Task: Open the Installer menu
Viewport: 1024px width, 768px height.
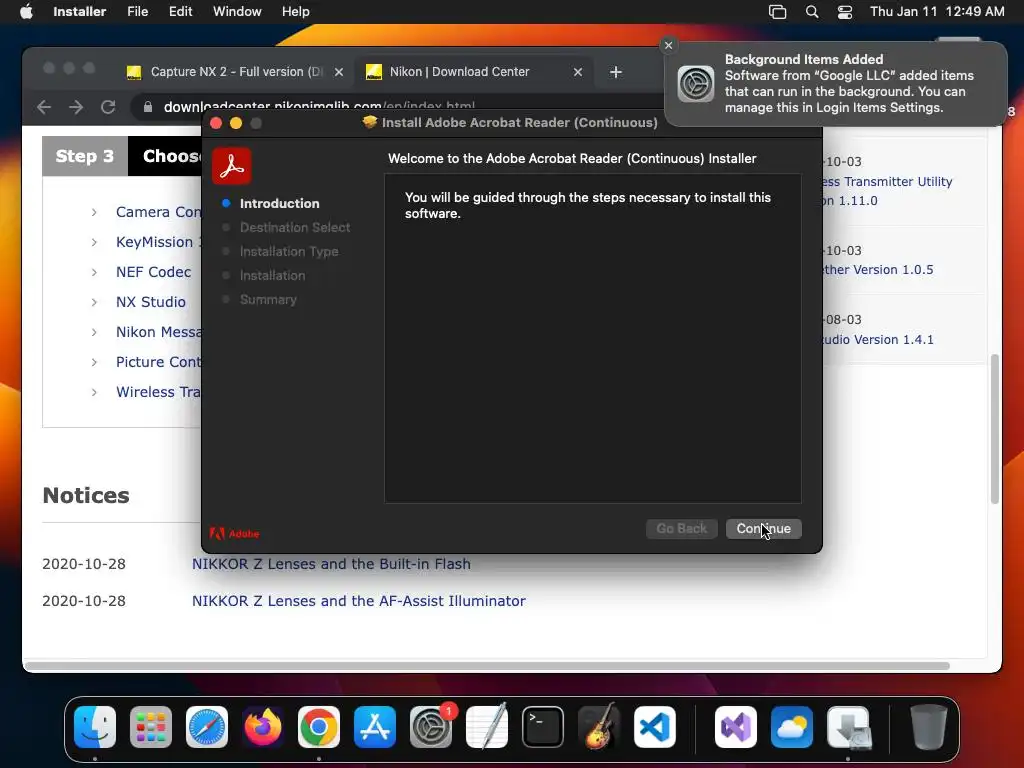Action: 79,12
